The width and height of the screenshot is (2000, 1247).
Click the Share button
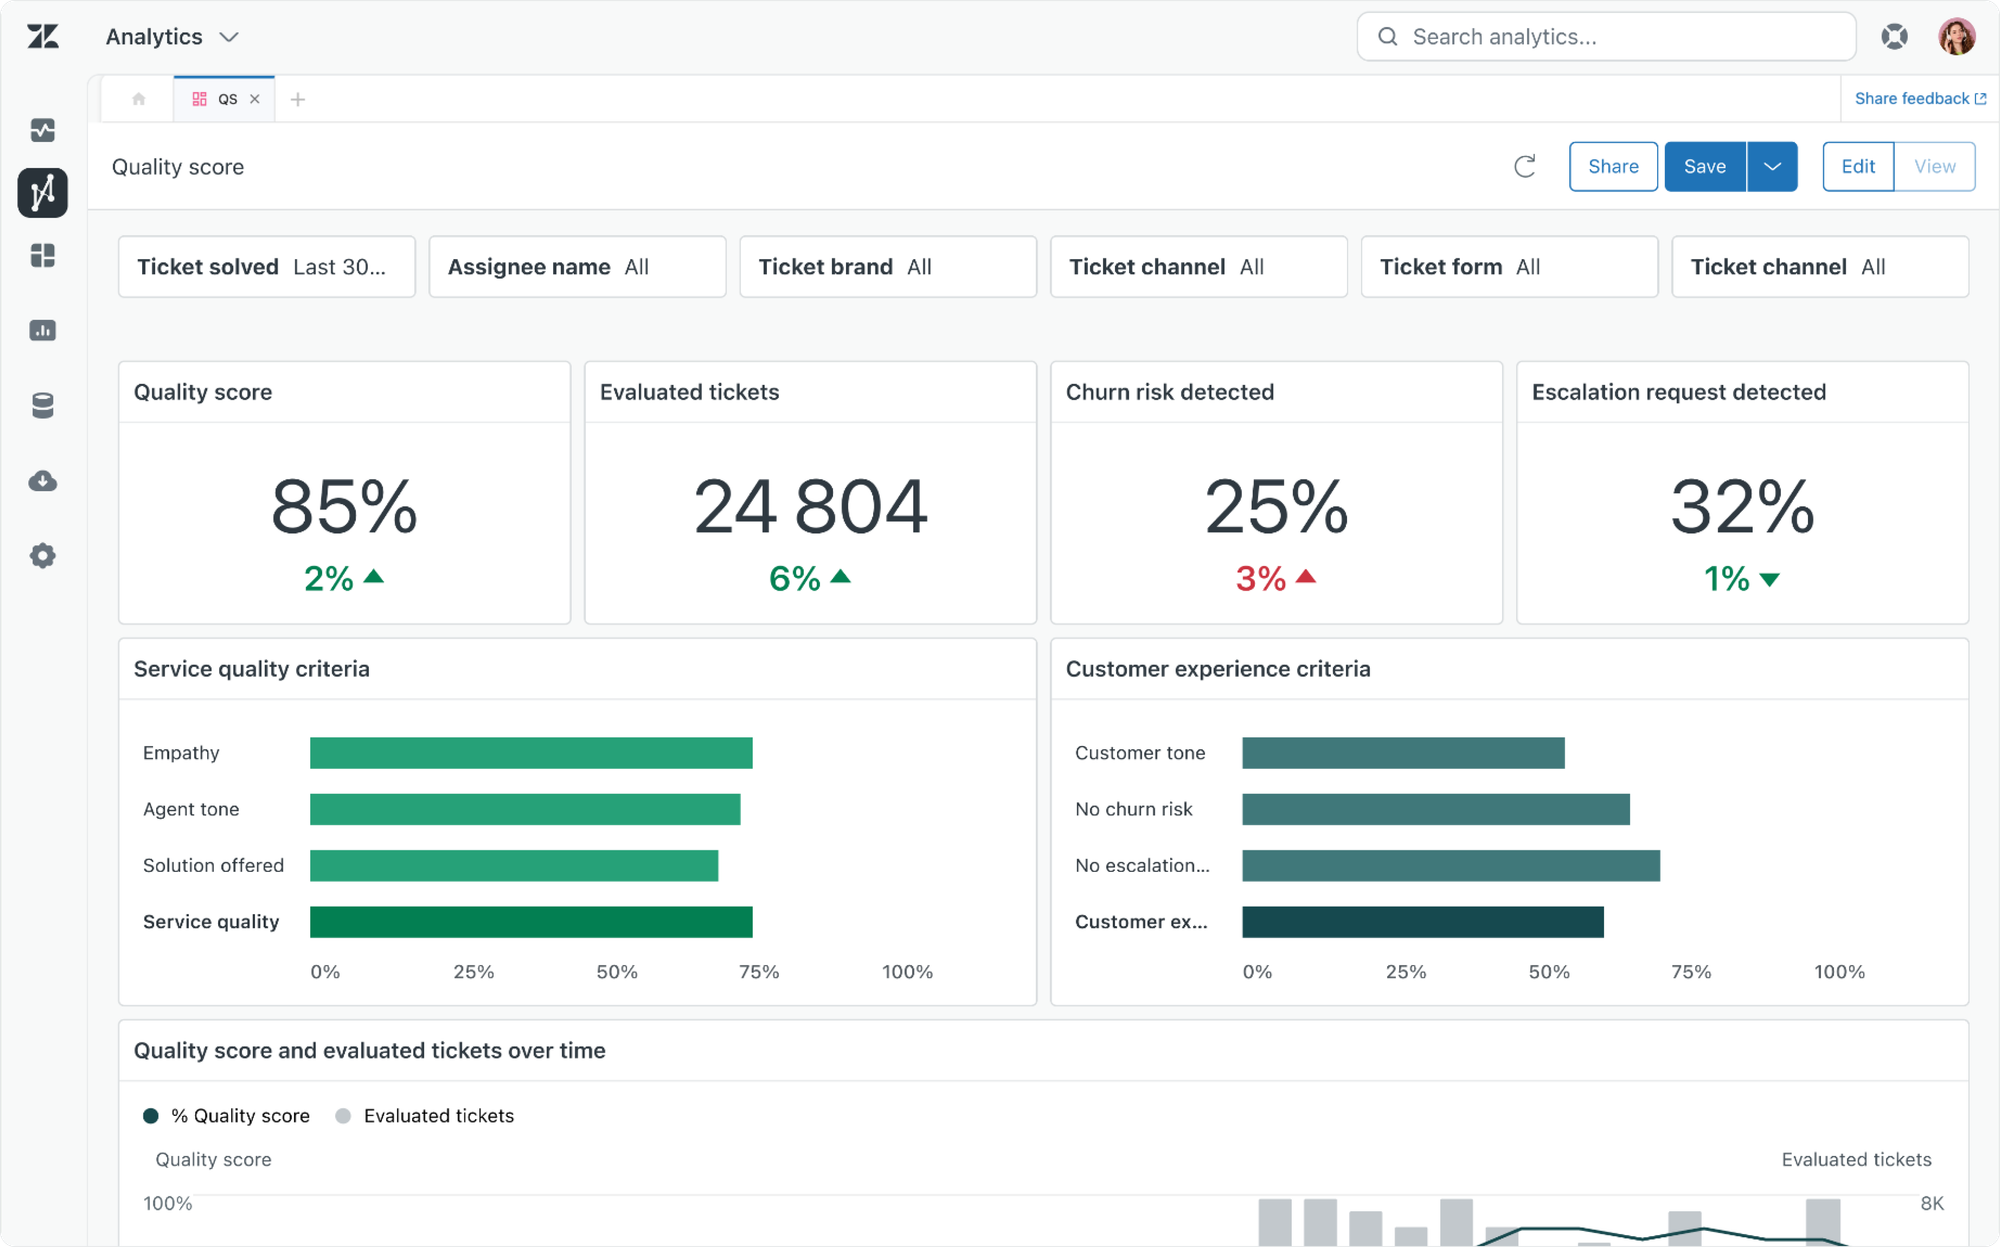click(1613, 166)
